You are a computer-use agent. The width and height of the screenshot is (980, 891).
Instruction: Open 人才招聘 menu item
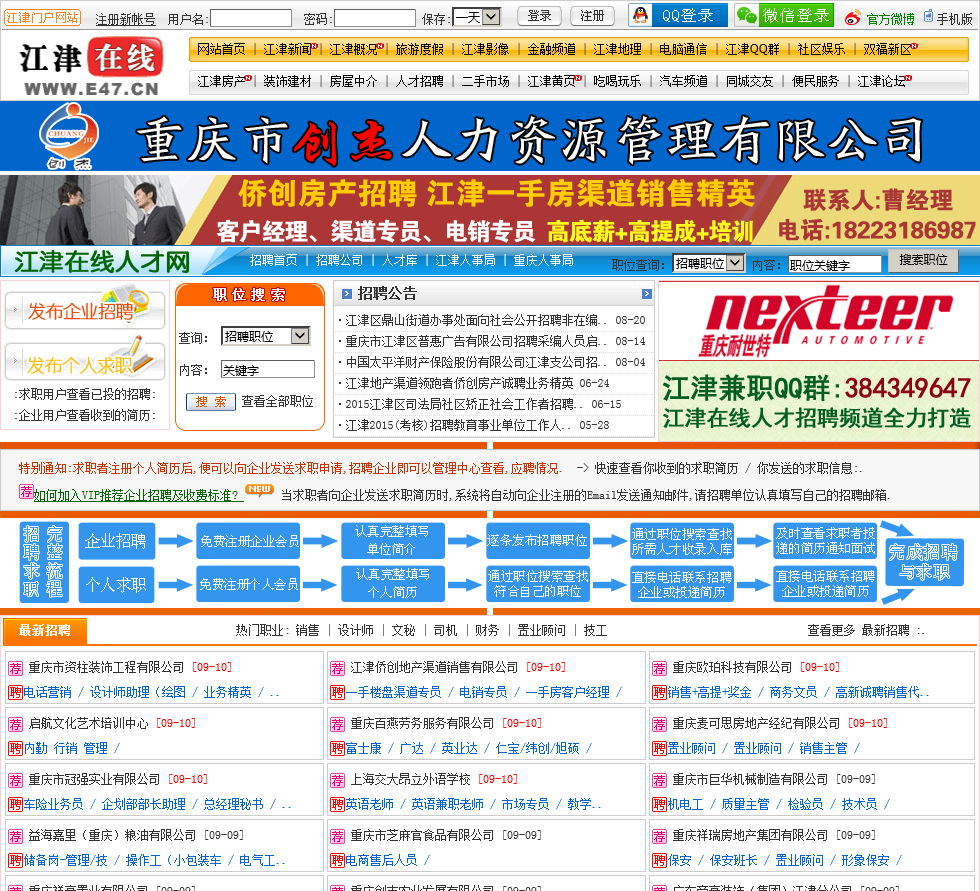[x=419, y=81]
